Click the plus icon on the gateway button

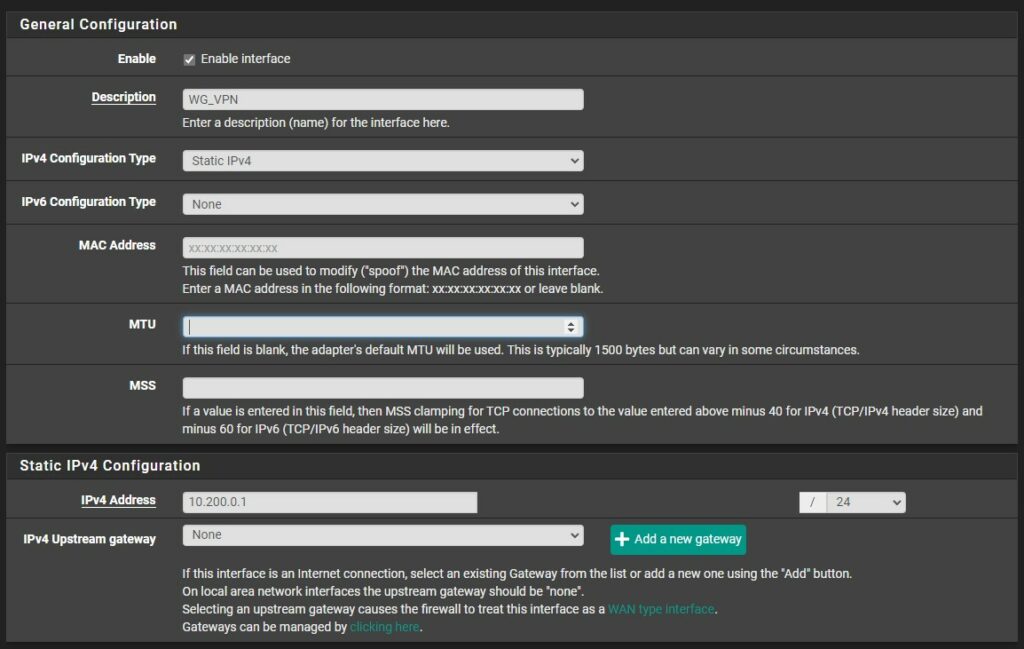(622, 539)
